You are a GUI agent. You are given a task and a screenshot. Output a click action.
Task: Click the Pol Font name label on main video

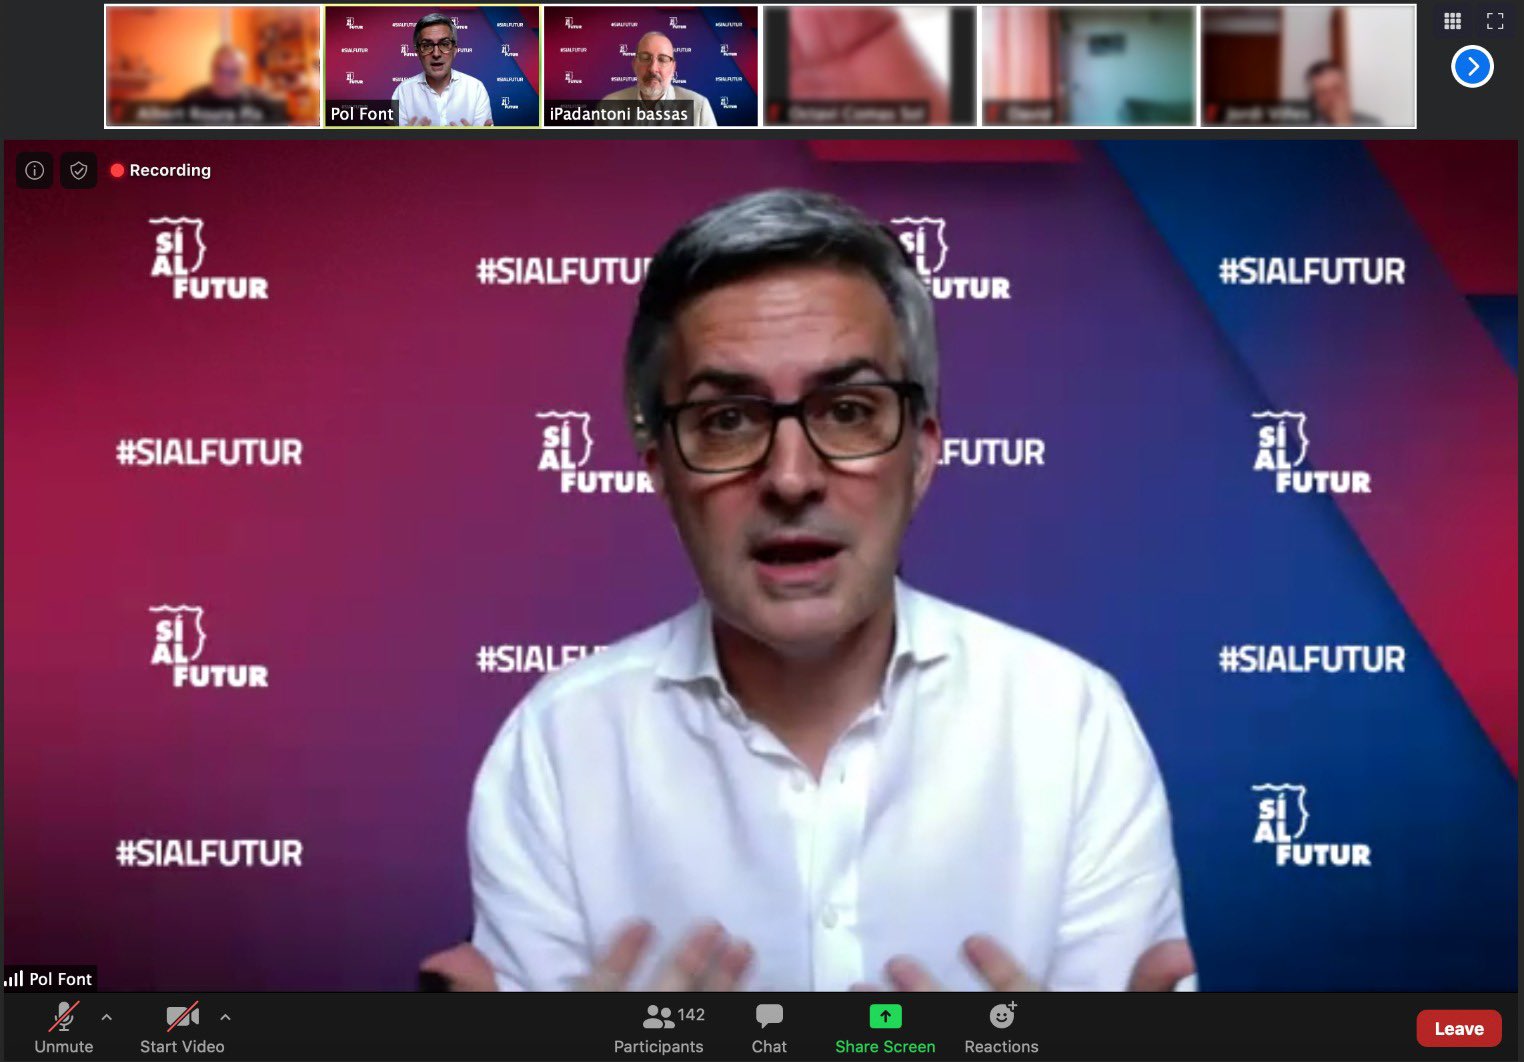point(60,979)
